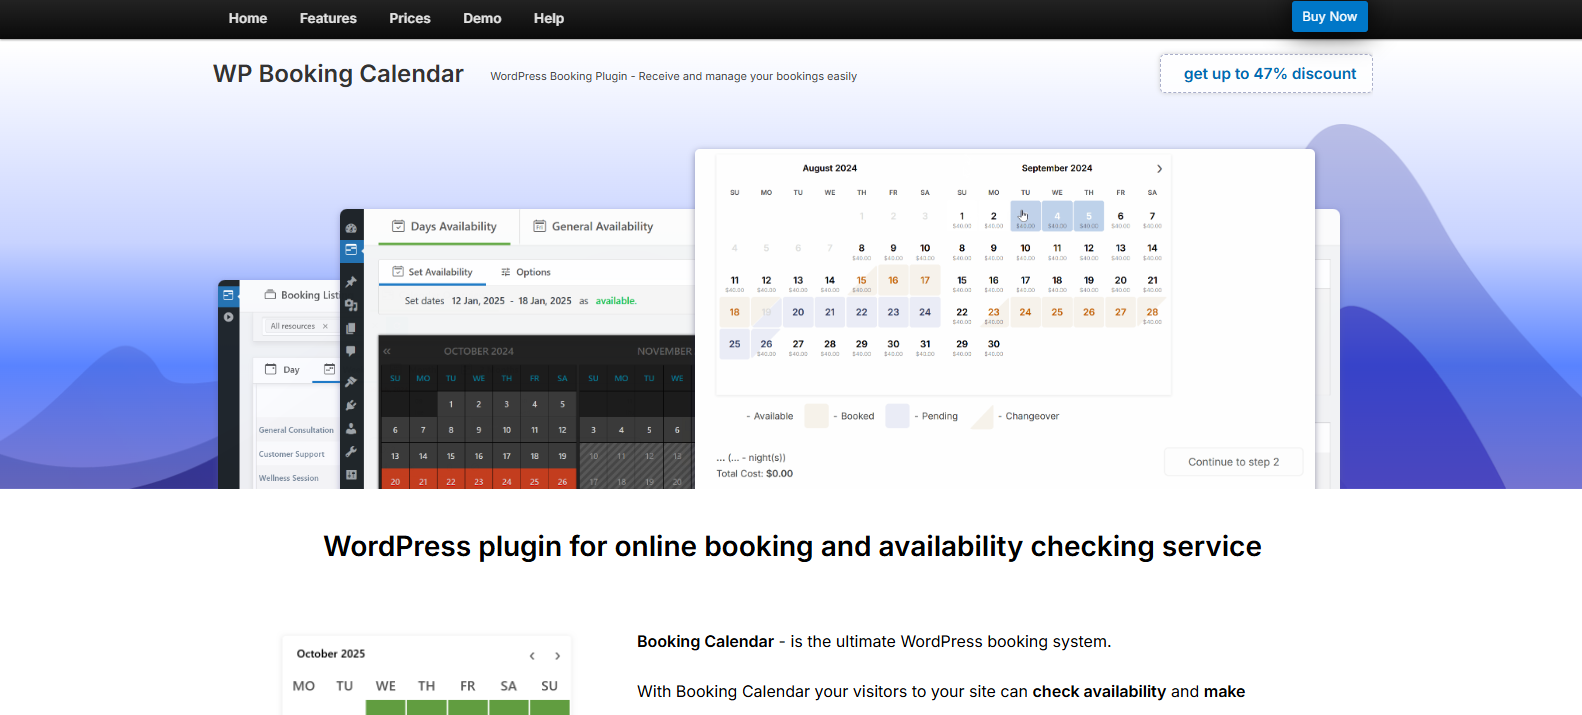Select the highlighted Booking Calendar sidebar icon
1582x715 pixels.
click(351, 250)
